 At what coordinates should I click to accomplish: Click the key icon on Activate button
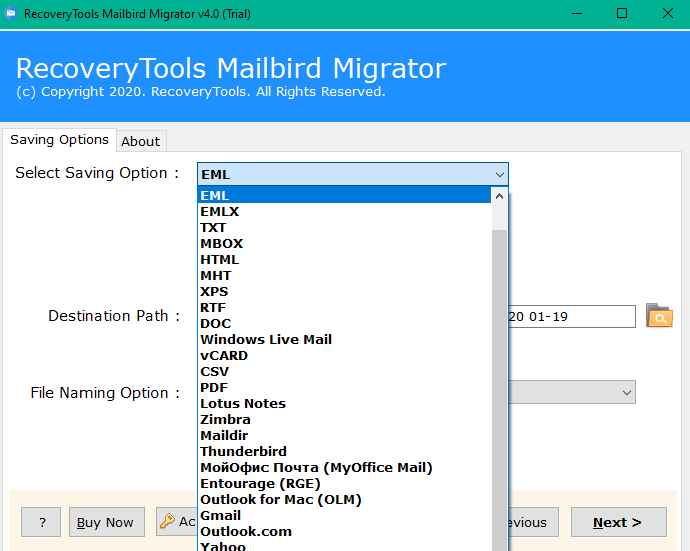(168, 522)
